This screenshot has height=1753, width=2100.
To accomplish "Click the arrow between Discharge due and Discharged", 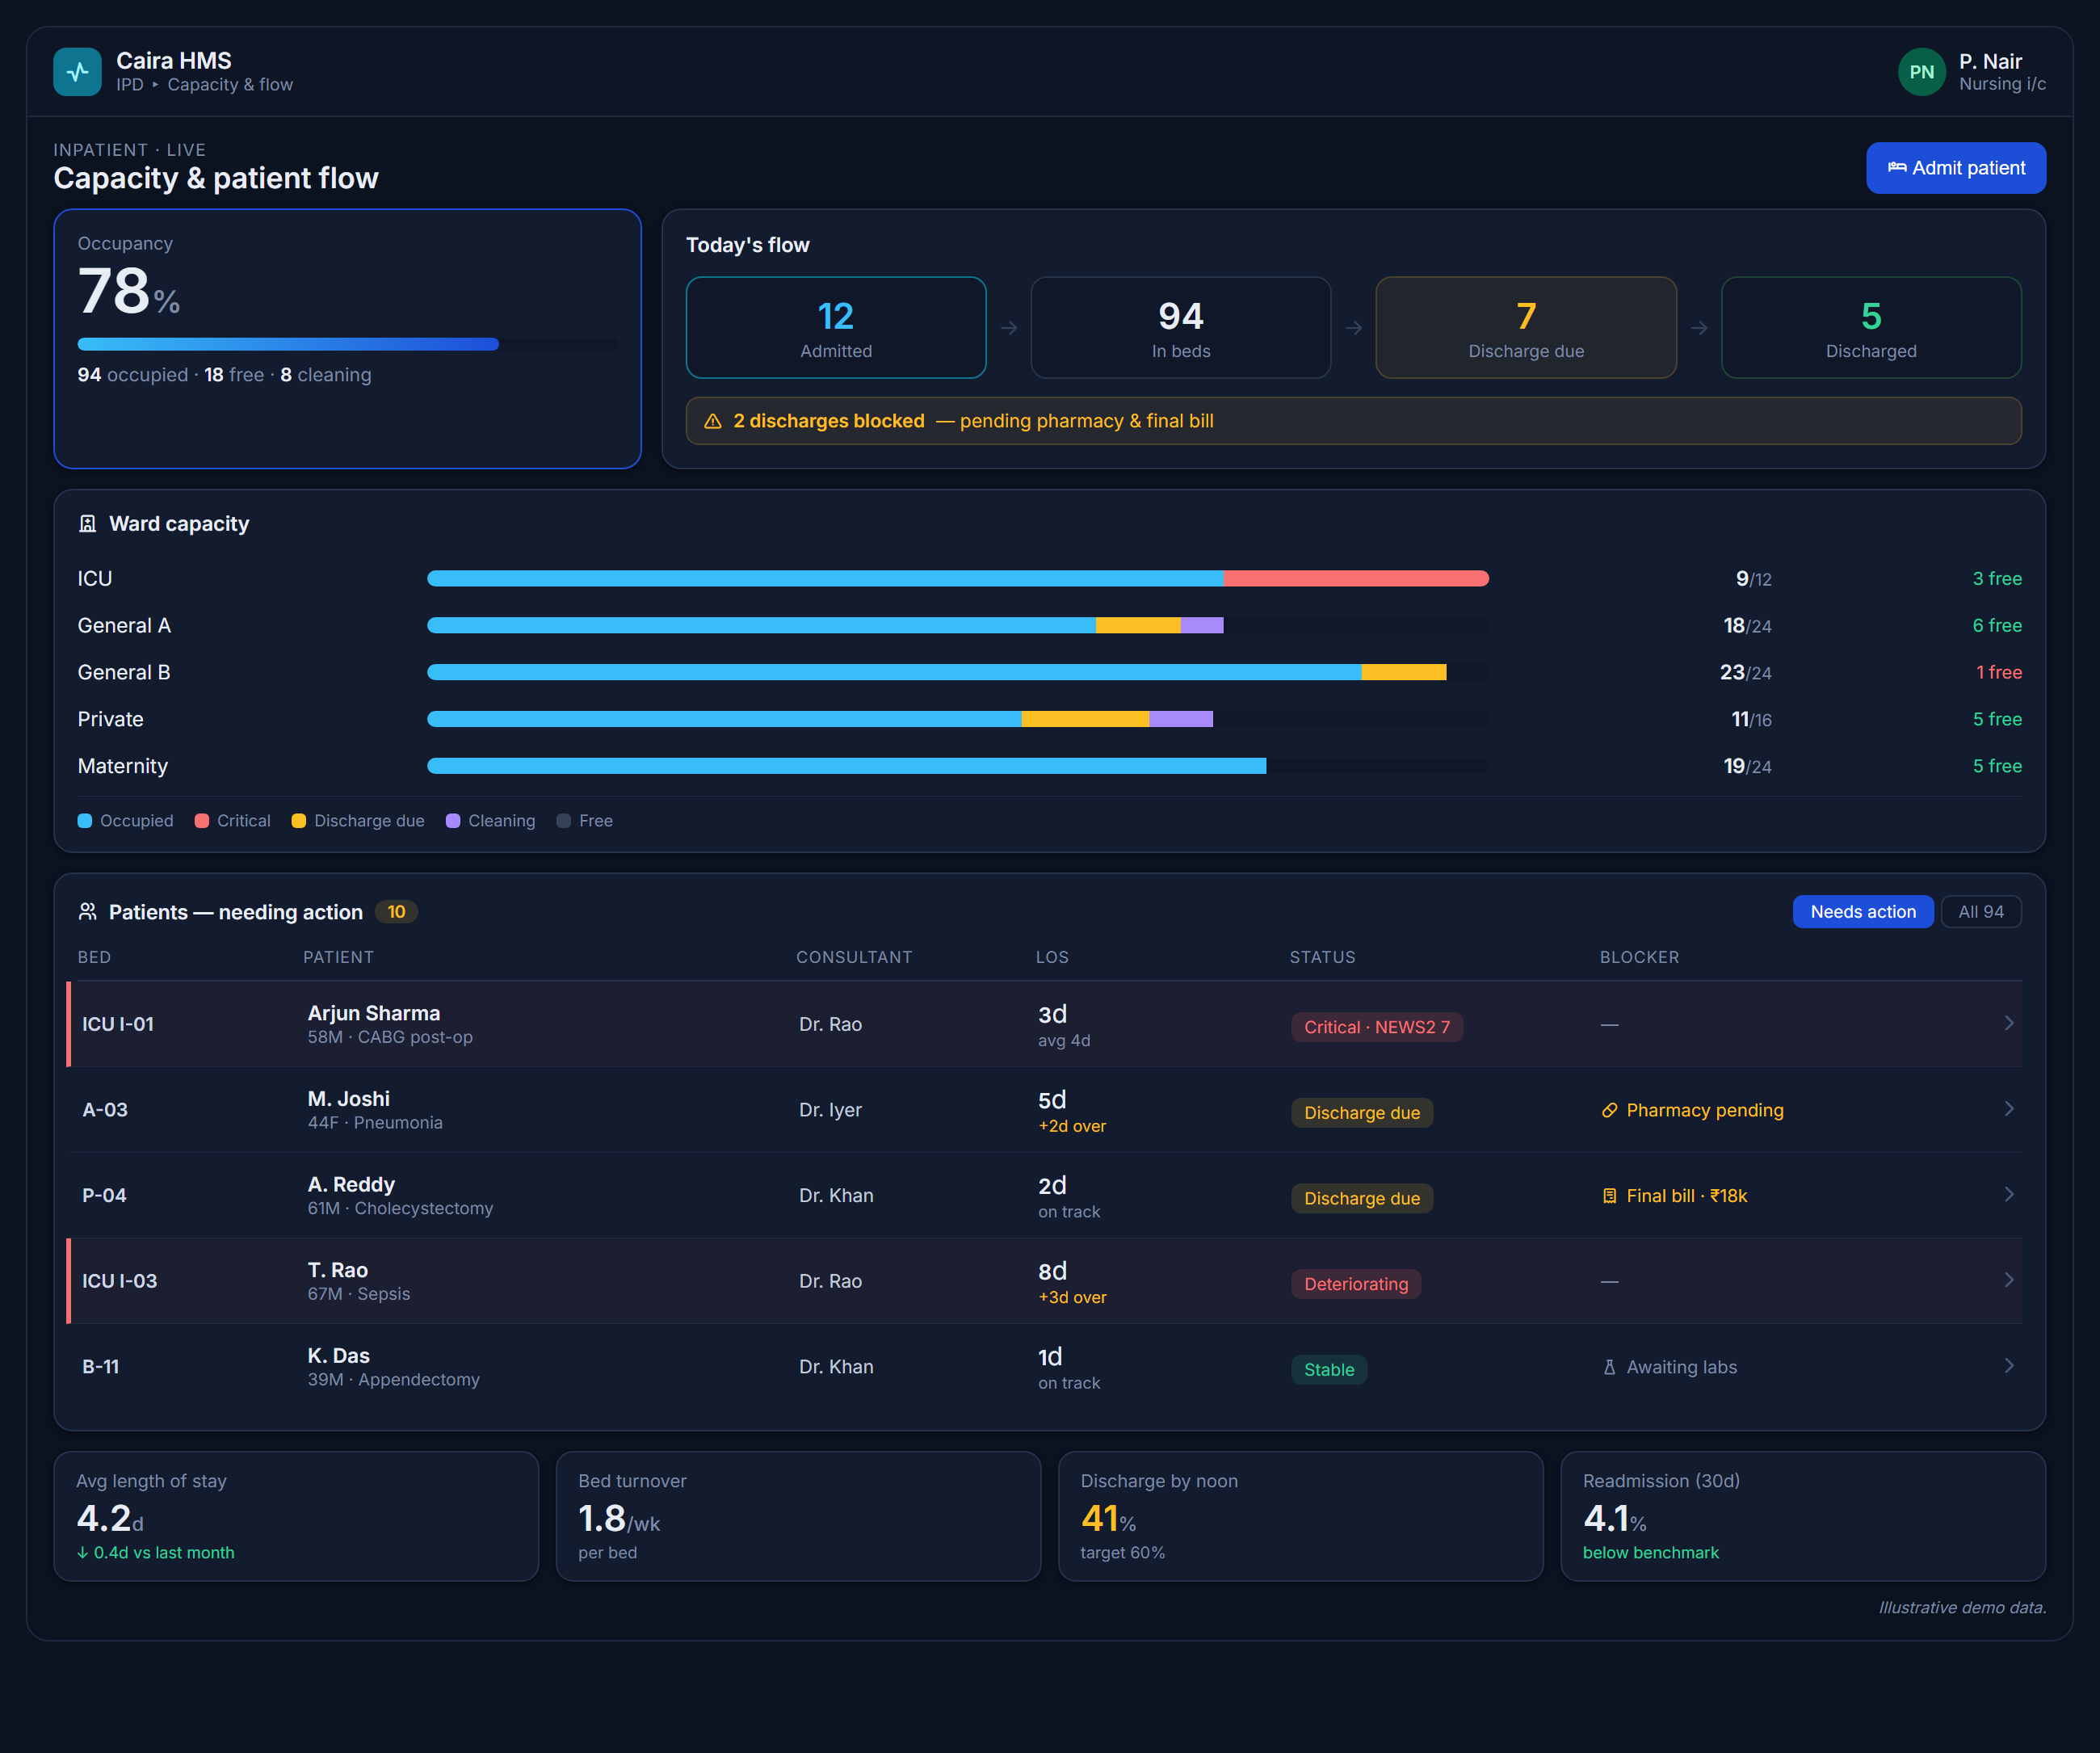I will point(1699,328).
